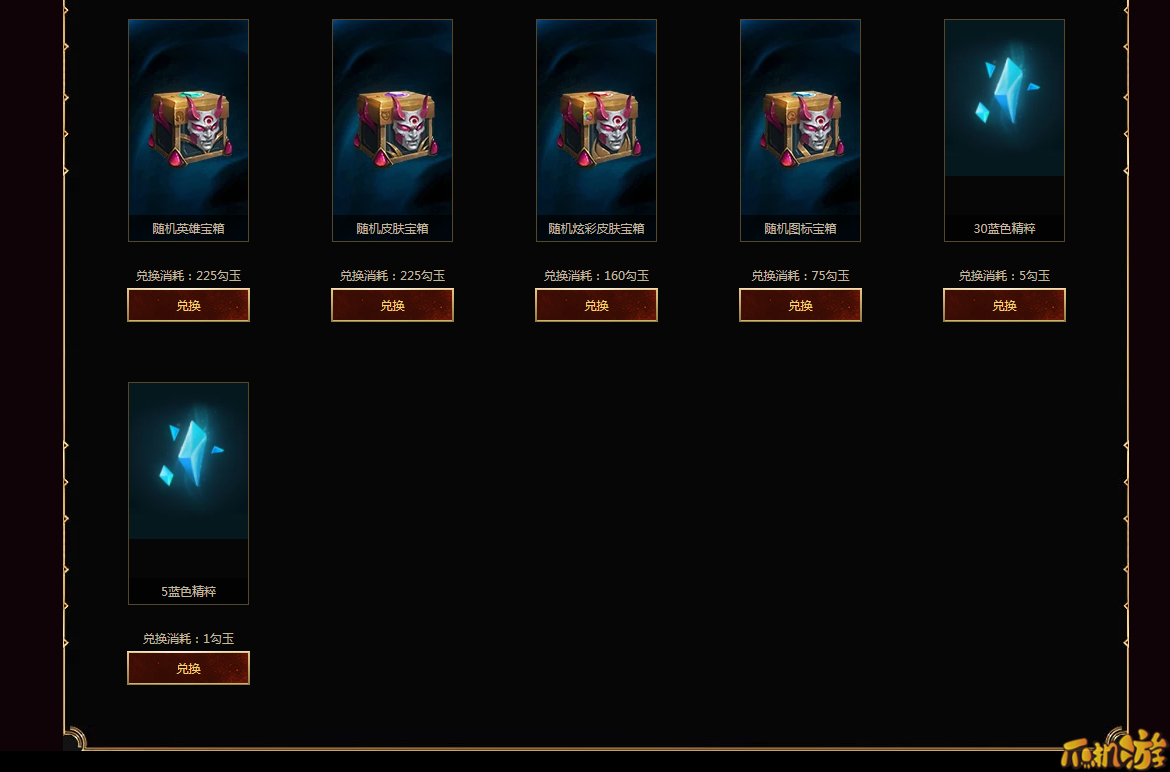Select the 随机皮肤宝箱 chest icon
This screenshot has height=772, width=1170.
[x=392, y=118]
